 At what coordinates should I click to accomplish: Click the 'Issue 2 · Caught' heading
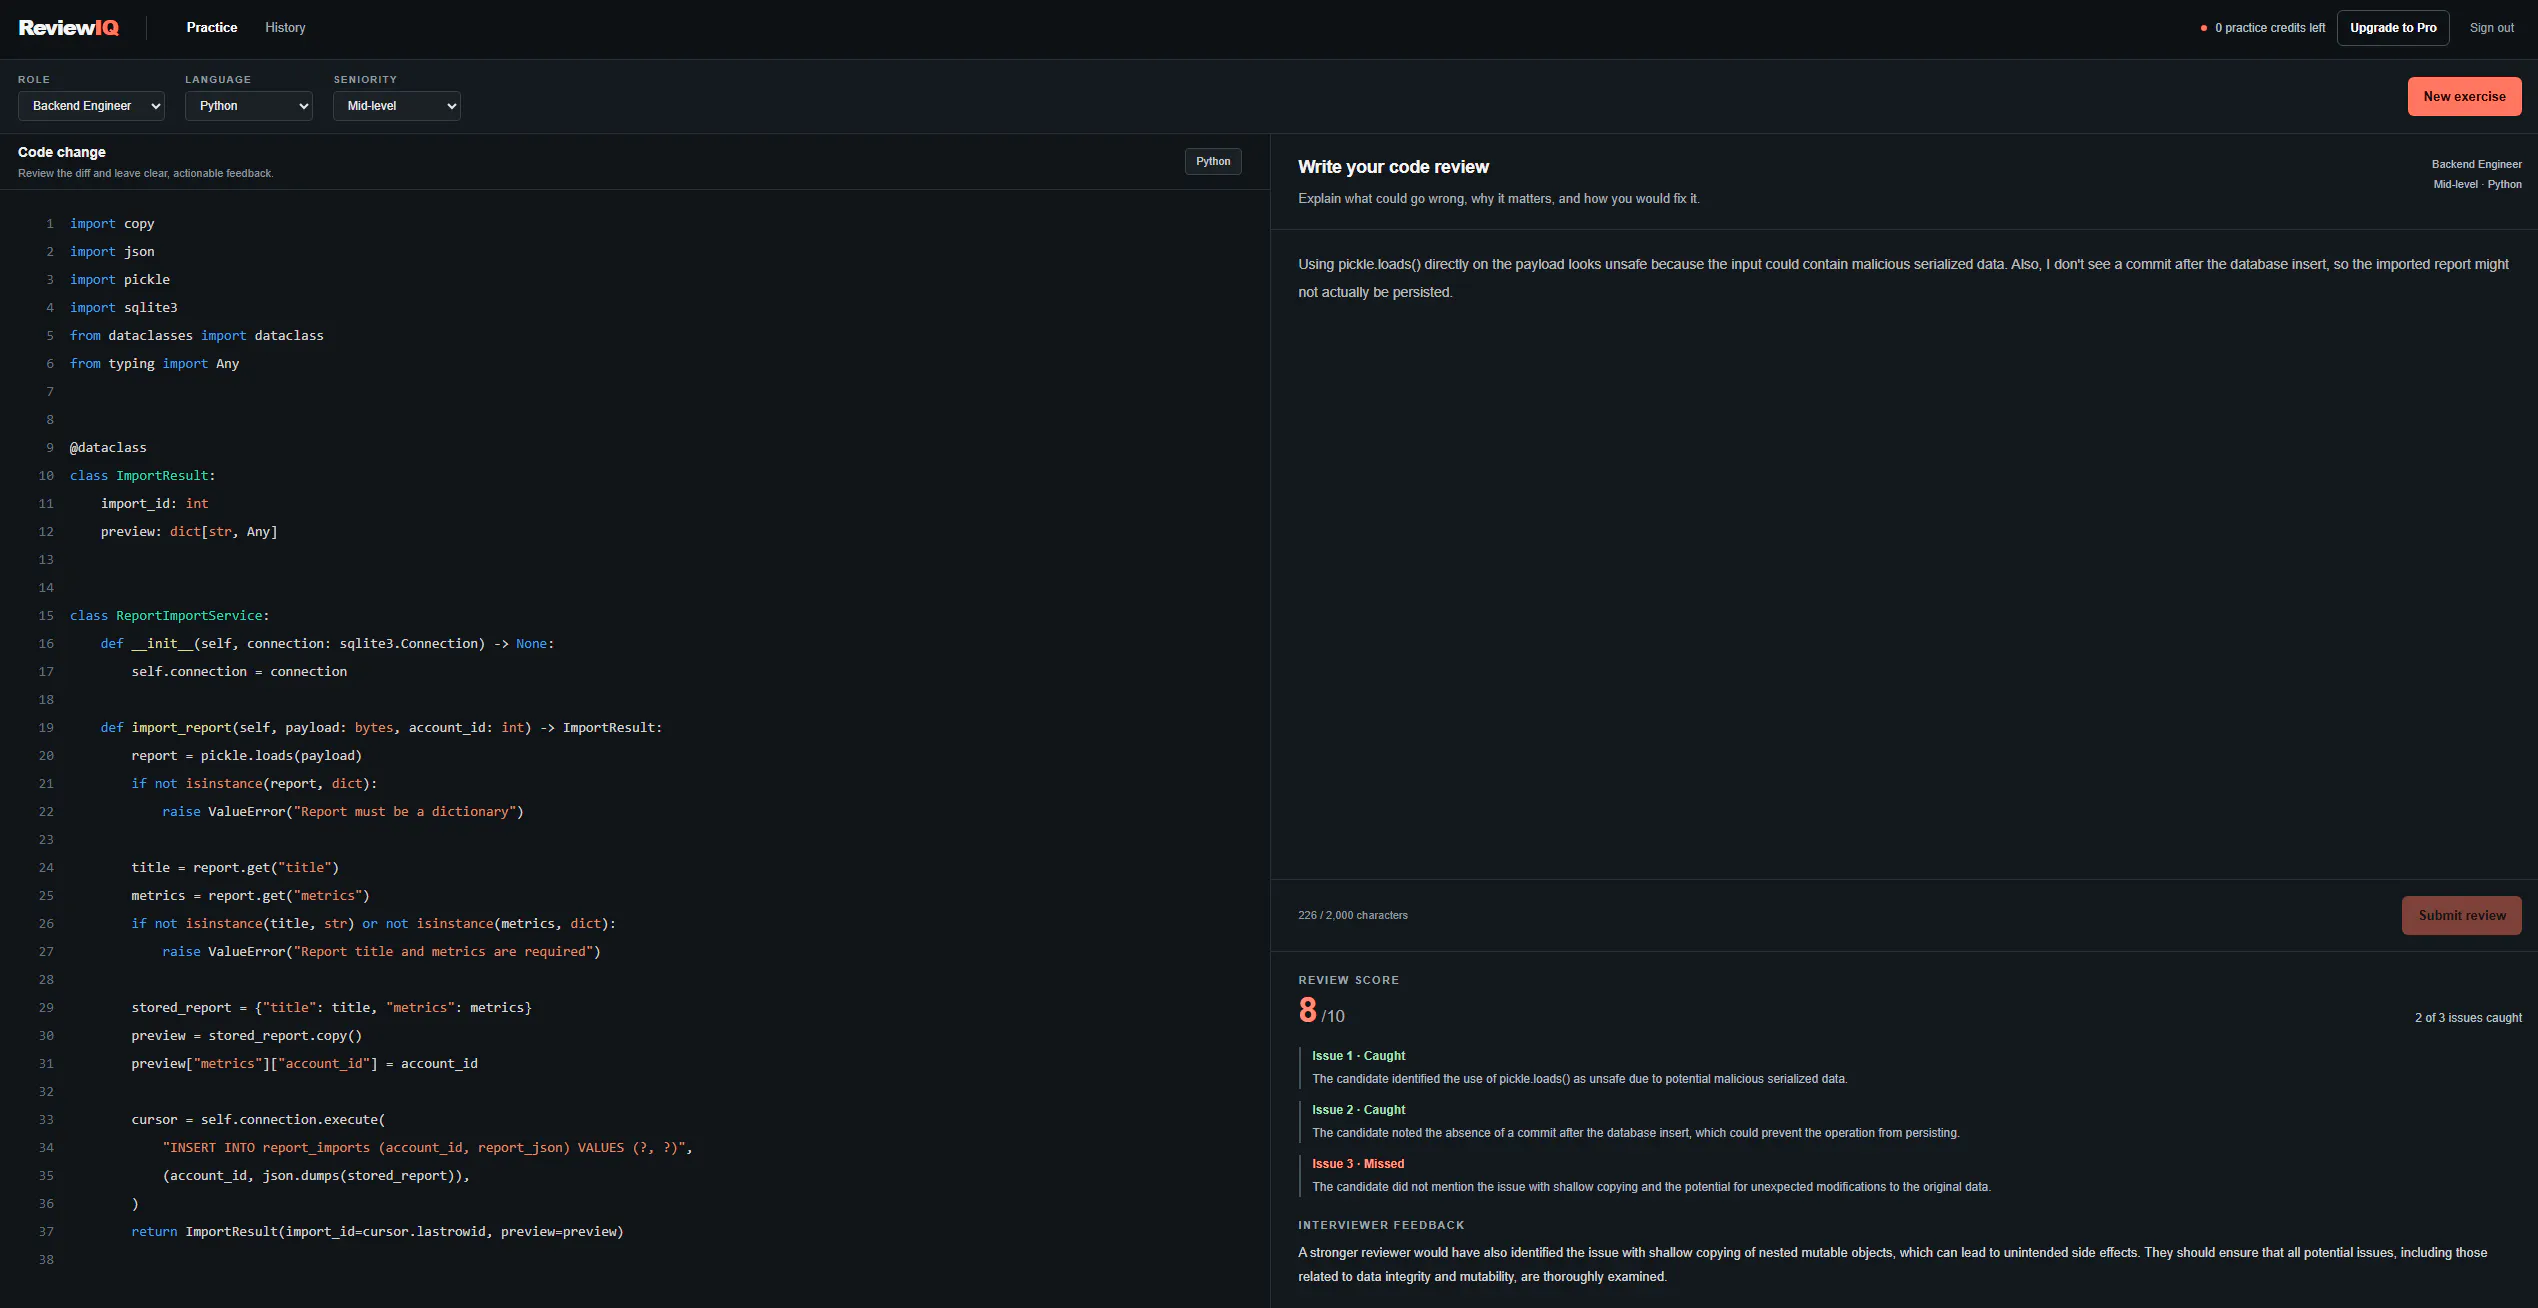(x=1358, y=1110)
